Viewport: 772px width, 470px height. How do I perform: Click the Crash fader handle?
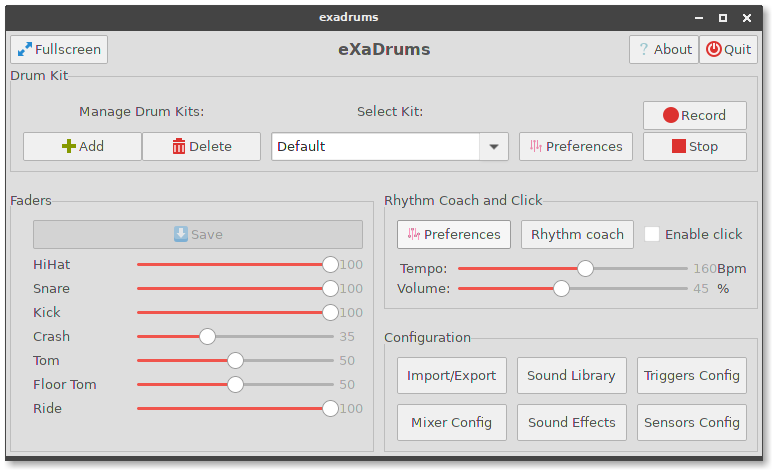pyautogui.click(x=207, y=337)
